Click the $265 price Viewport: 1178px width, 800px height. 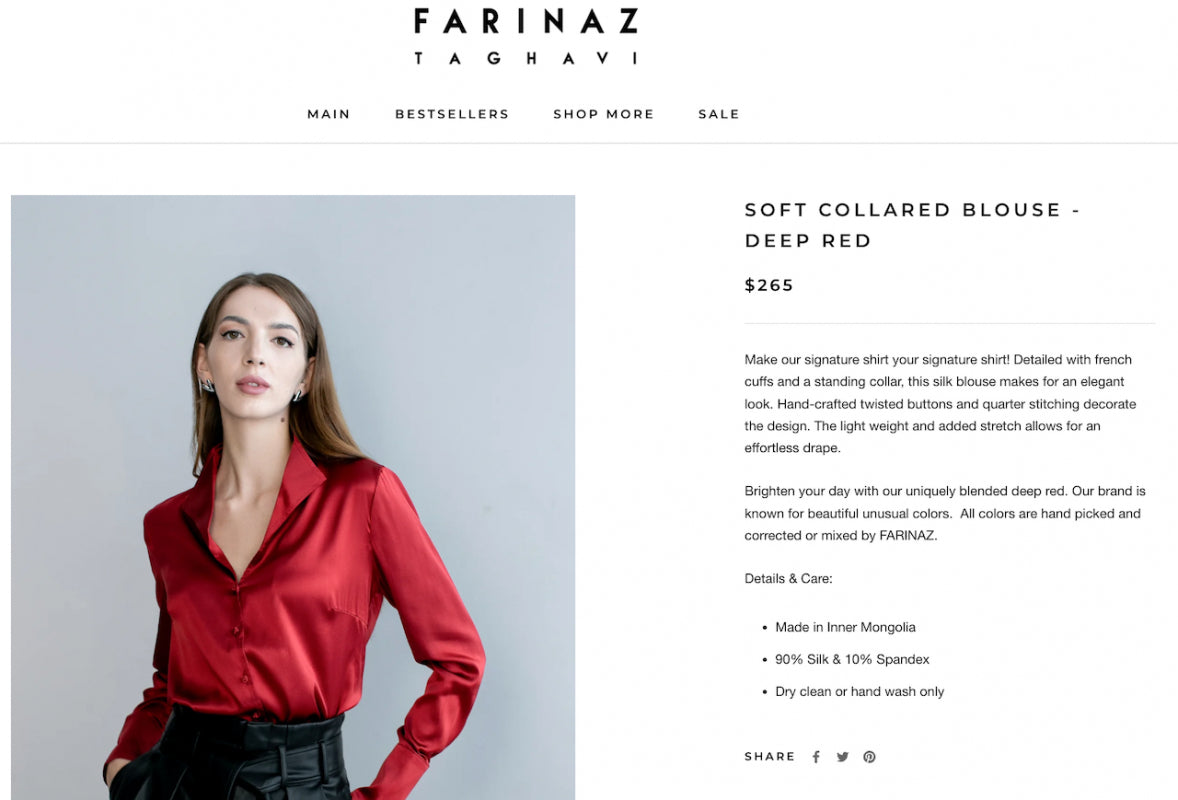point(769,286)
